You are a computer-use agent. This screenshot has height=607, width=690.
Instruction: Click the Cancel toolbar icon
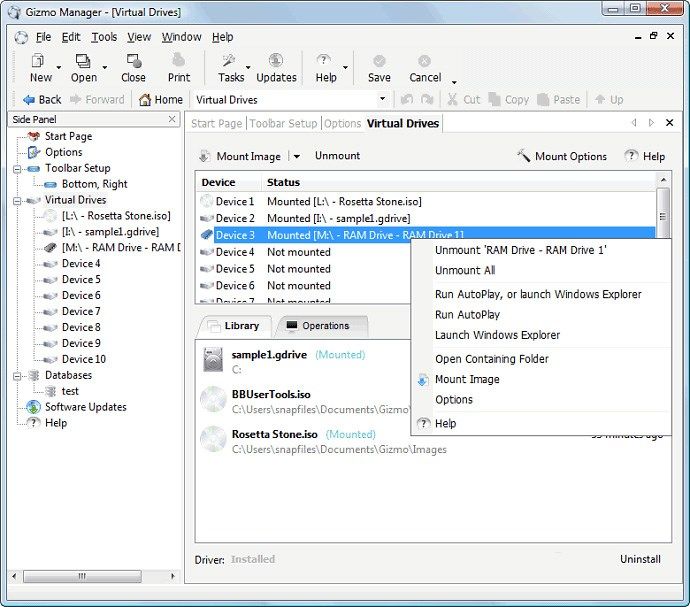coord(424,61)
